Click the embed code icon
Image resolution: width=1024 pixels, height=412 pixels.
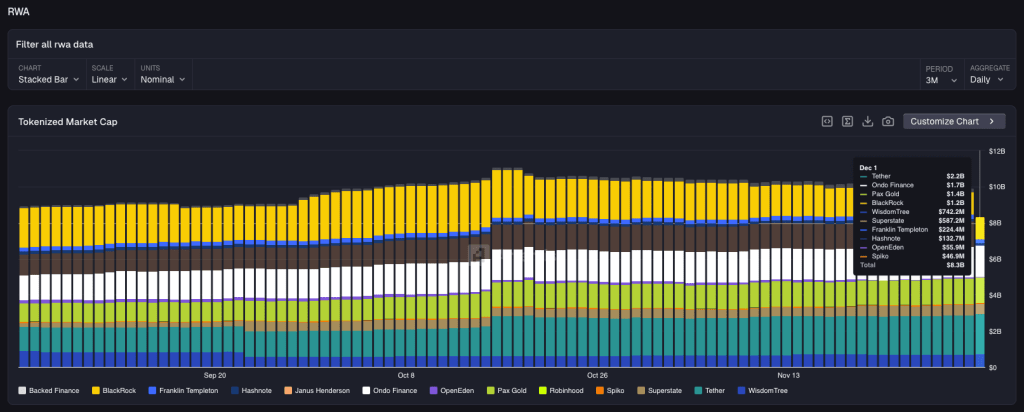click(x=827, y=121)
